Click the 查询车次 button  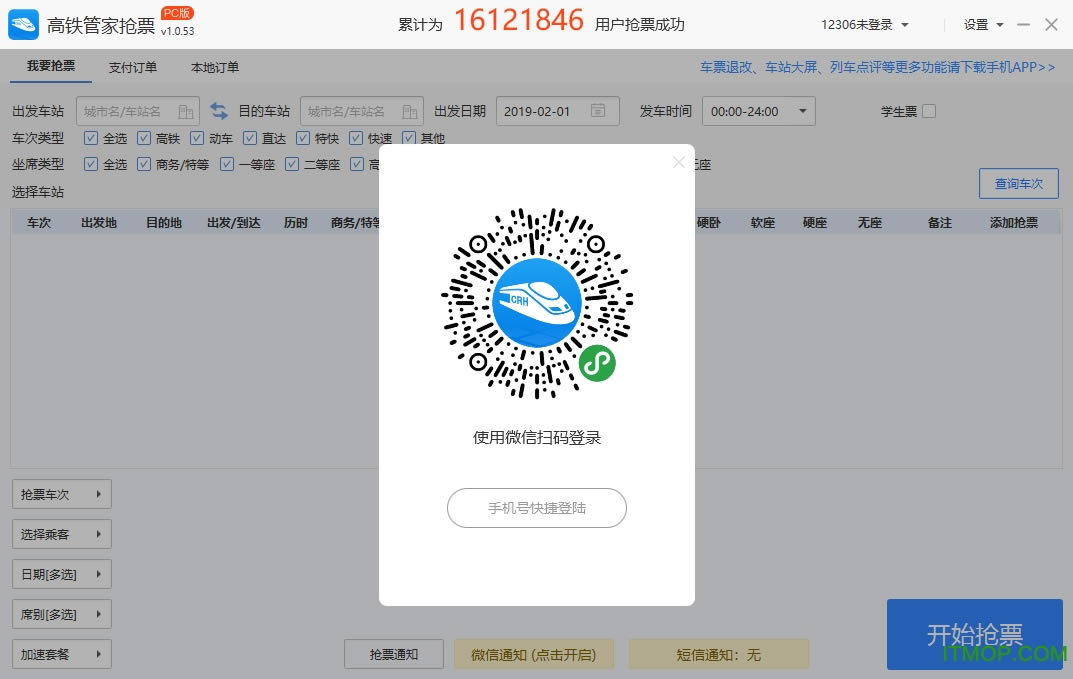[x=1019, y=183]
